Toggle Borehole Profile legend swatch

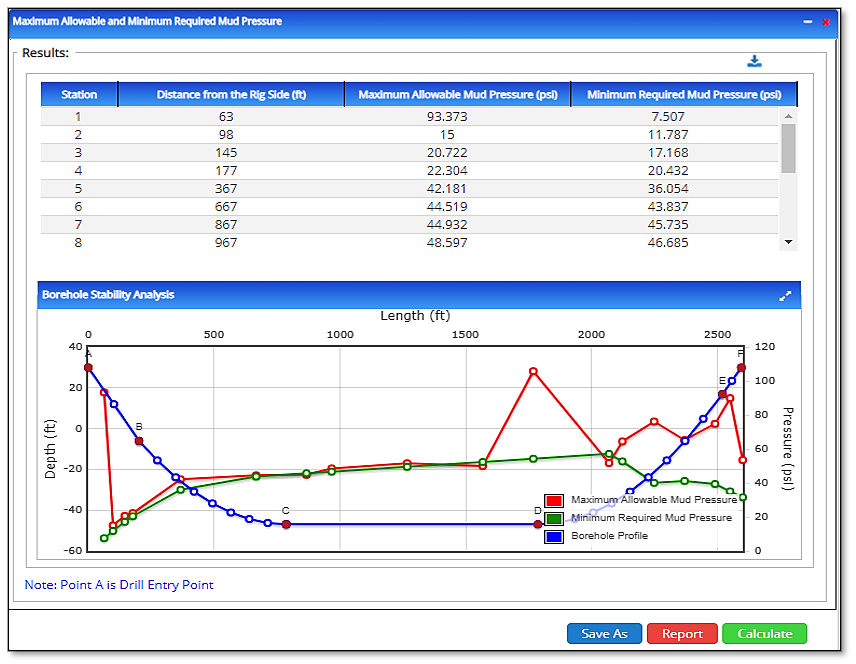554,537
